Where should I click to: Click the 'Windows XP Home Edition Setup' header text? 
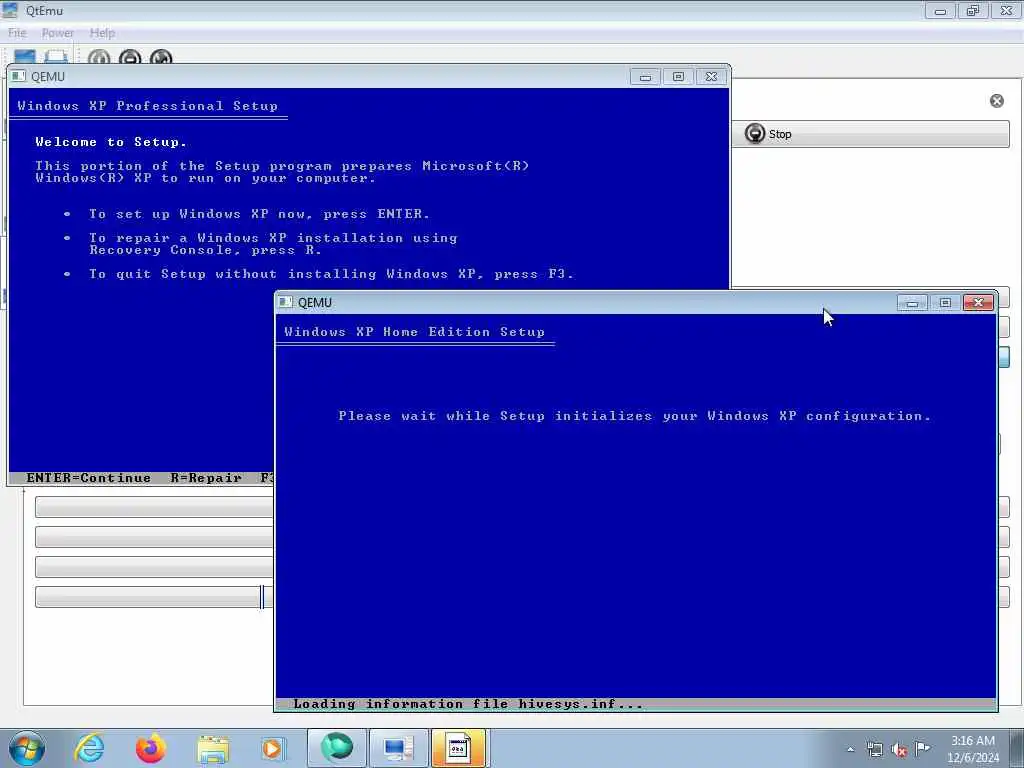pyautogui.click(x=414, y=332)
